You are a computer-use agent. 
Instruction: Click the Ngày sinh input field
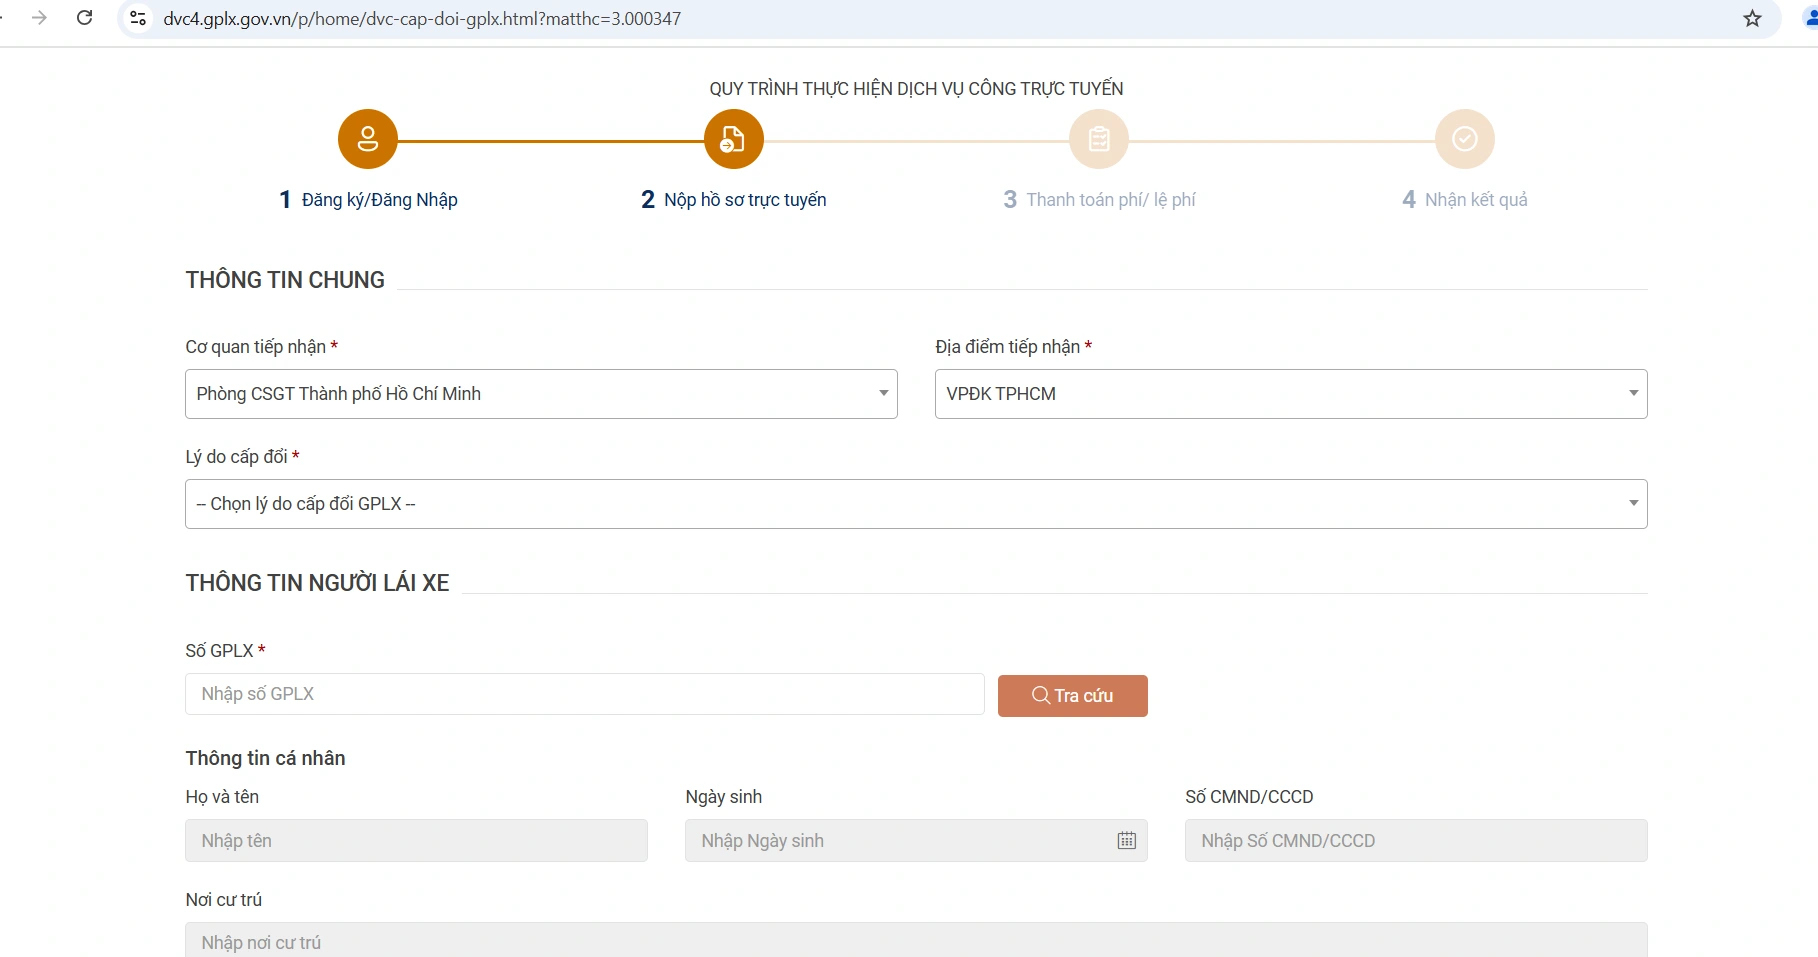coord(916,841)
